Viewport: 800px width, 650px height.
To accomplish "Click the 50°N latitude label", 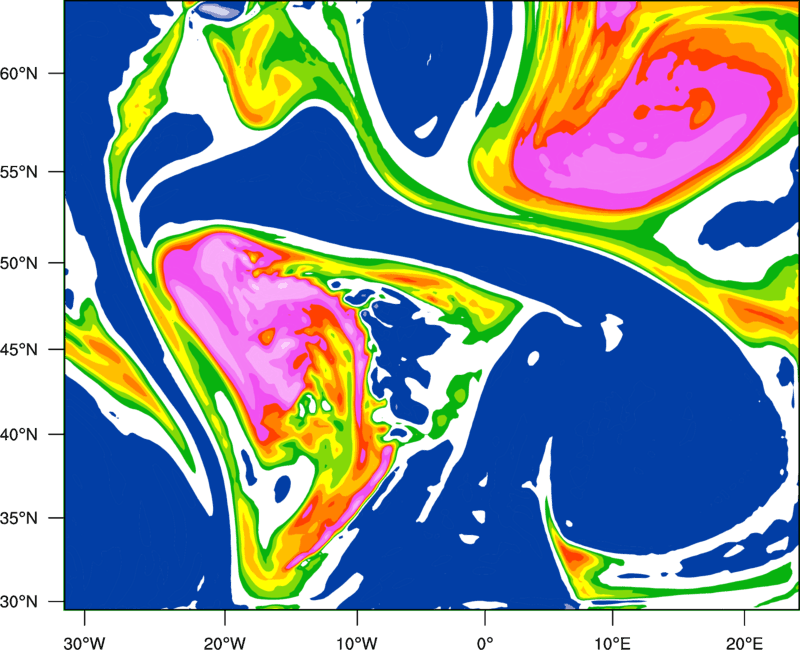I will [19, 263].
